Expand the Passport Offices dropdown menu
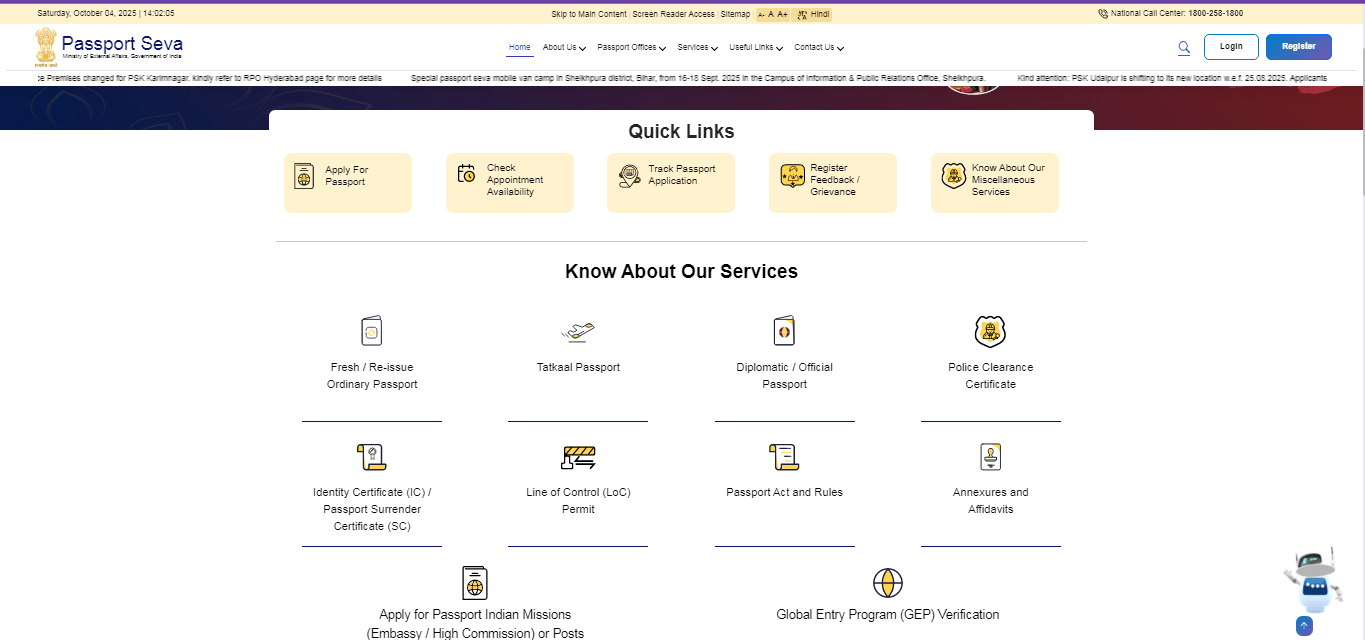Image resolution: width=1365 pixels, height=640 pixels. (631, 47)
